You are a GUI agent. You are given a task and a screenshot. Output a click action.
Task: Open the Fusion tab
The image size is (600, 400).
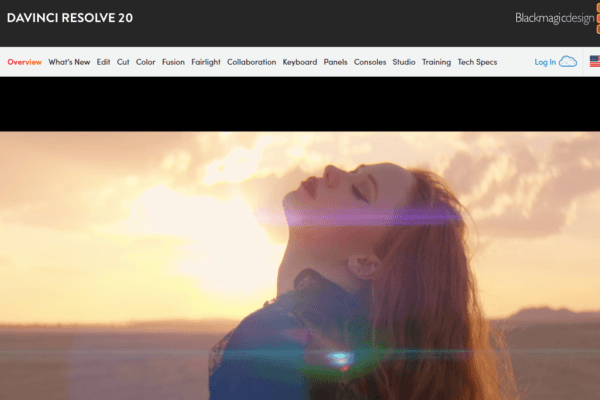173,62
